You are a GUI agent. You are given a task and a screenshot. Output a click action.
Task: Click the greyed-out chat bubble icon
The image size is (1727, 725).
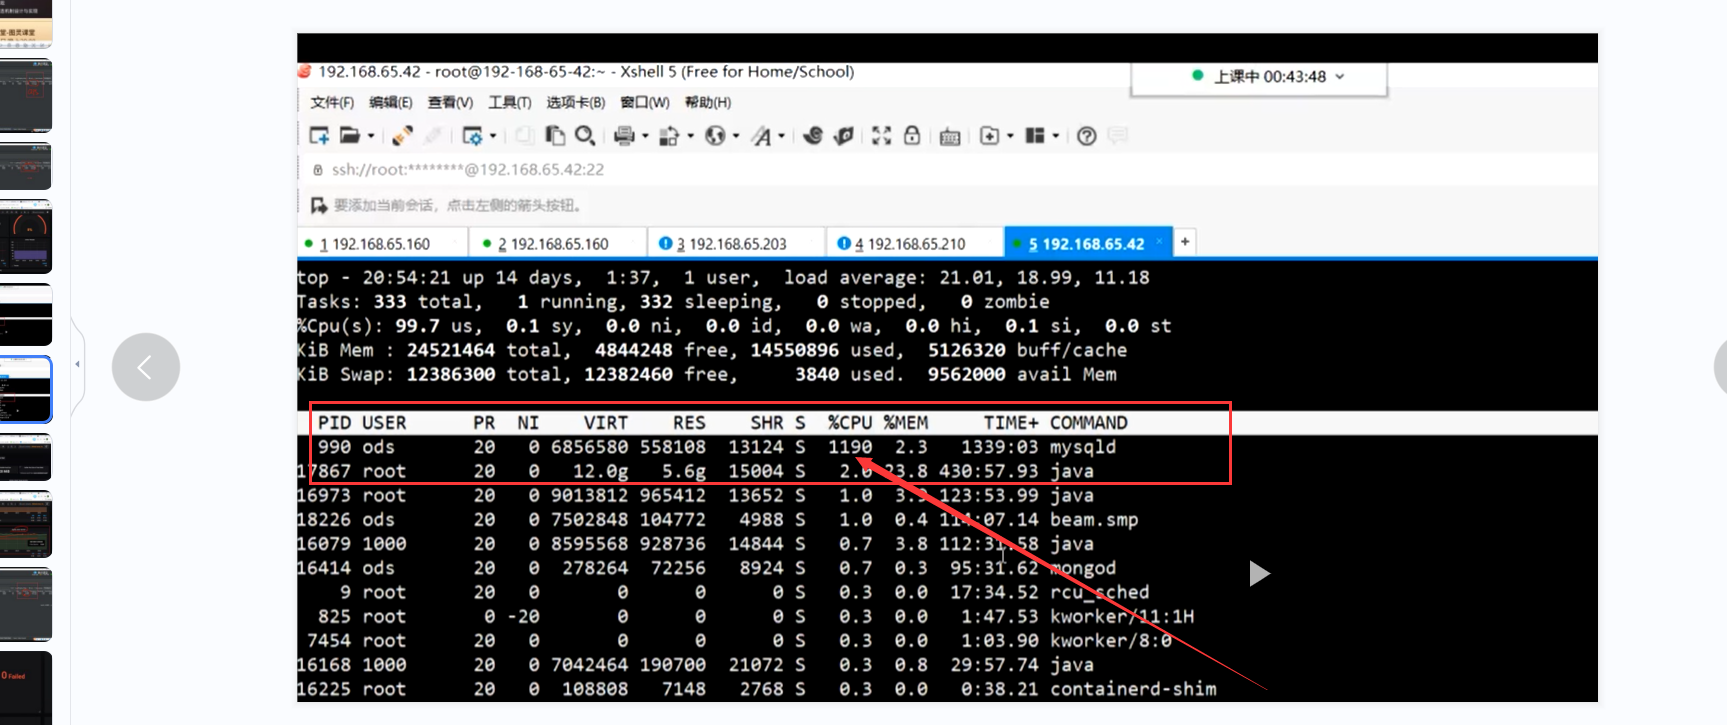click(1118, 135)
